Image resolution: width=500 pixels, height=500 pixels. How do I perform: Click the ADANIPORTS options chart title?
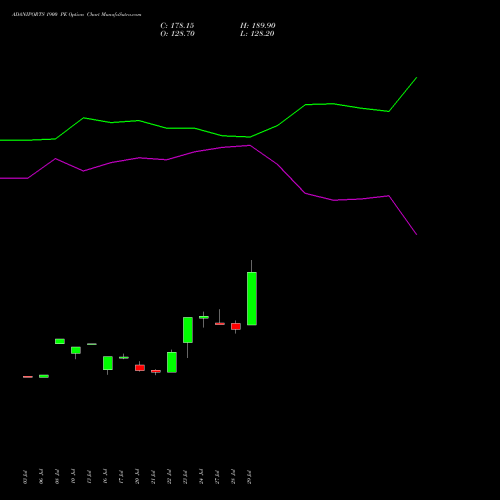(x=77, y=15)
